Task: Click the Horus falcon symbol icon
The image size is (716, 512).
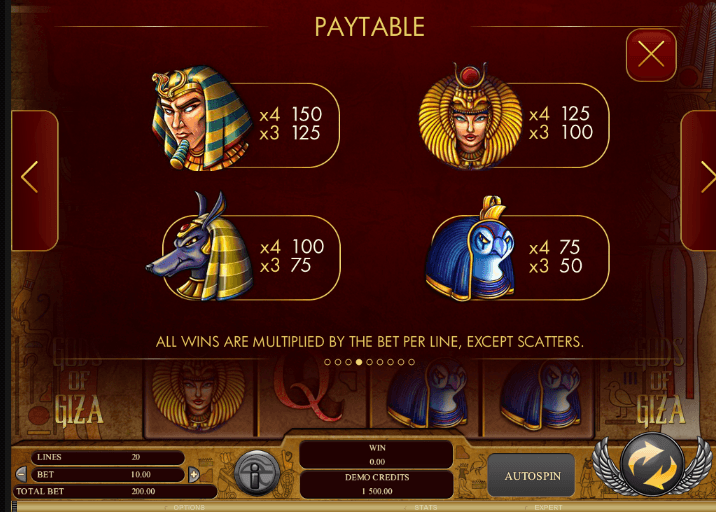Action: point(470,248)
